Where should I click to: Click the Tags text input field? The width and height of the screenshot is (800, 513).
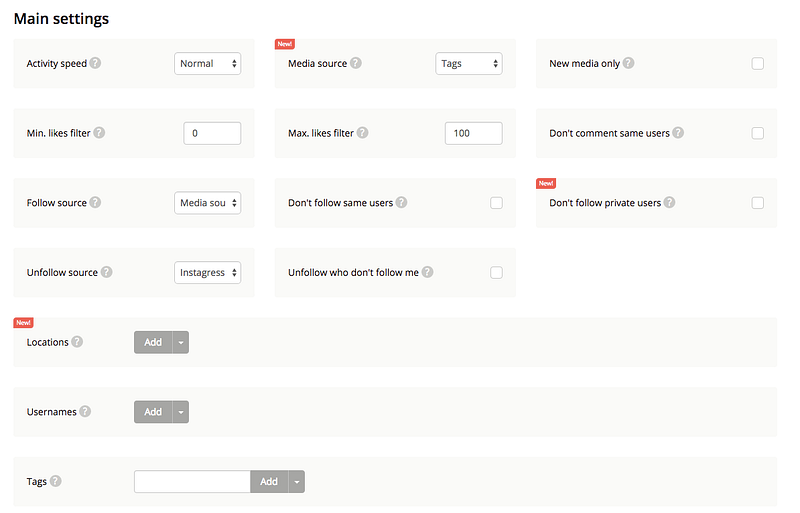(192, 481)
